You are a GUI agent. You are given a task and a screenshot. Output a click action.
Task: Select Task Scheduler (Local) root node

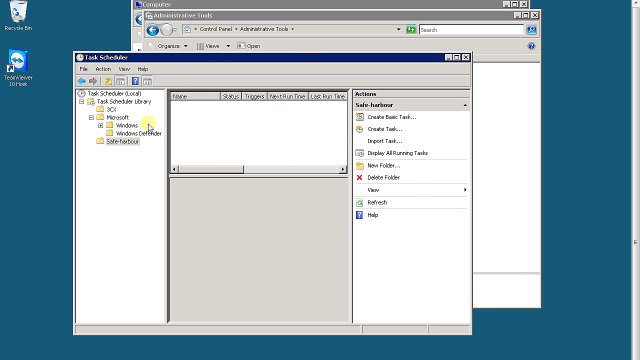tap(114, 93)
